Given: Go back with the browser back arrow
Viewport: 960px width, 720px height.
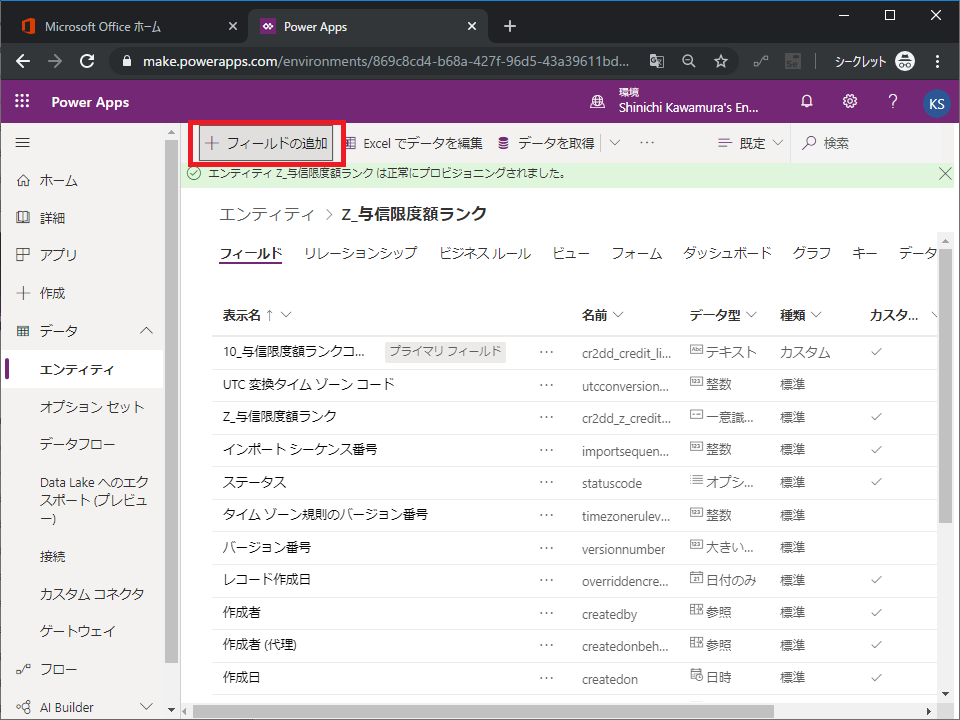Looking at the screenshot, I should [23, 61].
